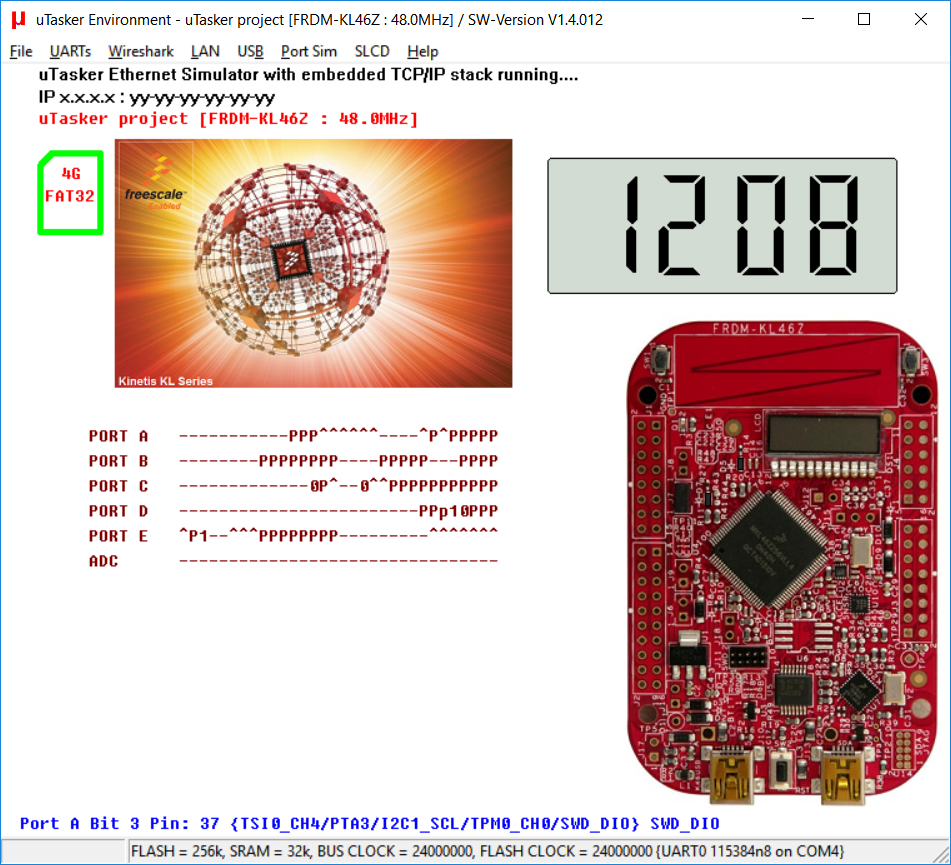Screen dimensions: 951x865
Task: Click the PORT D pin state row
Action: tap(338, 511)
